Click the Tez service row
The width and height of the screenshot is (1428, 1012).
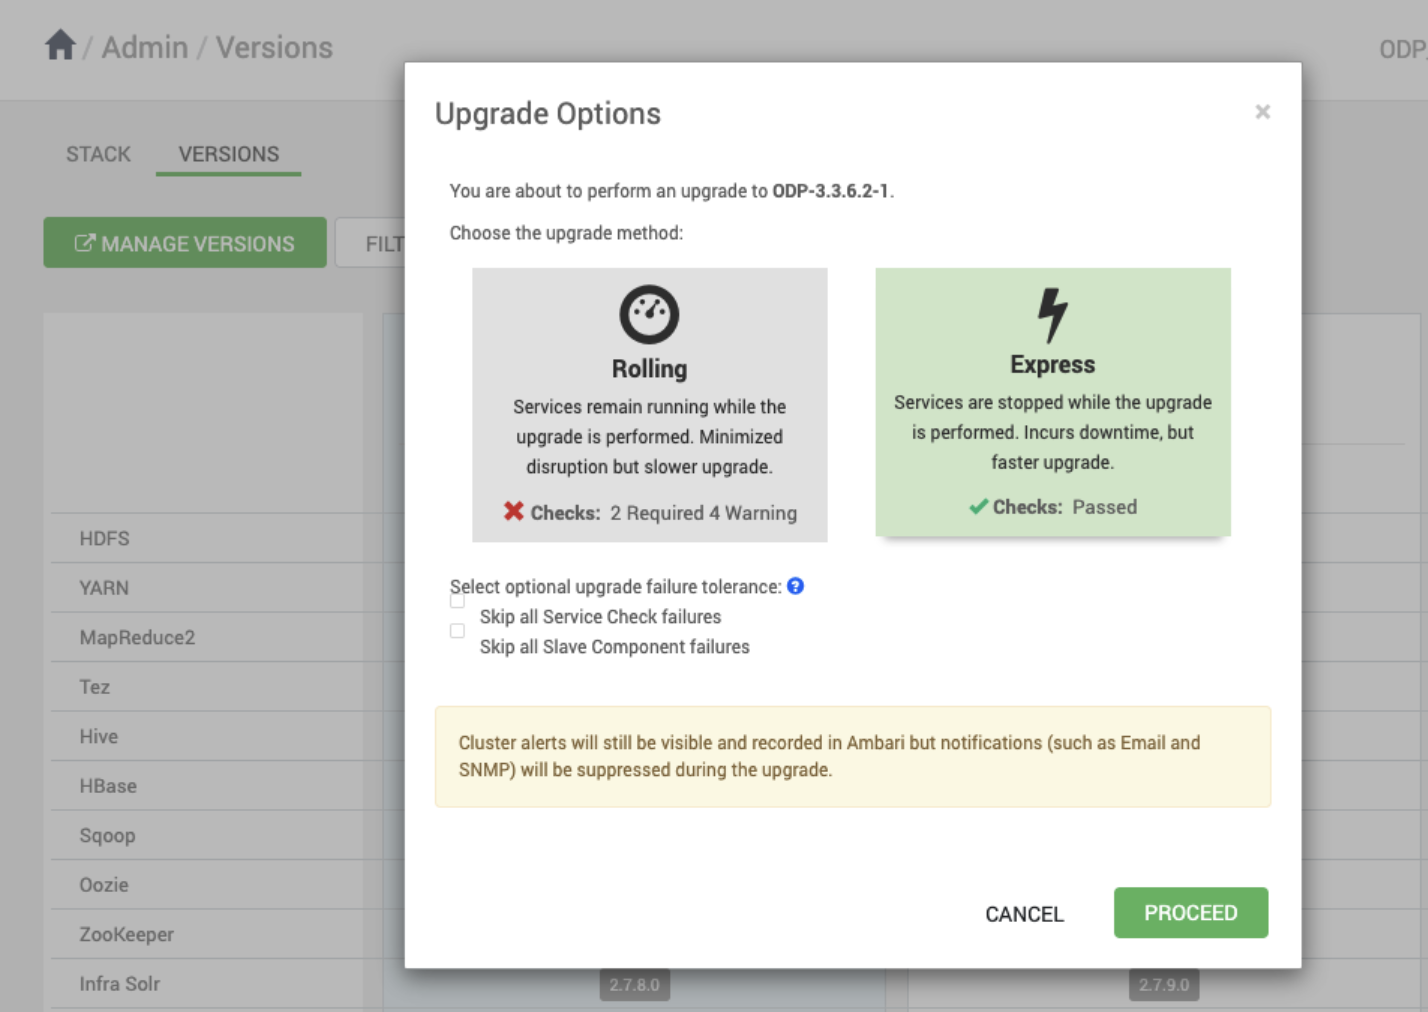point(207,687)
